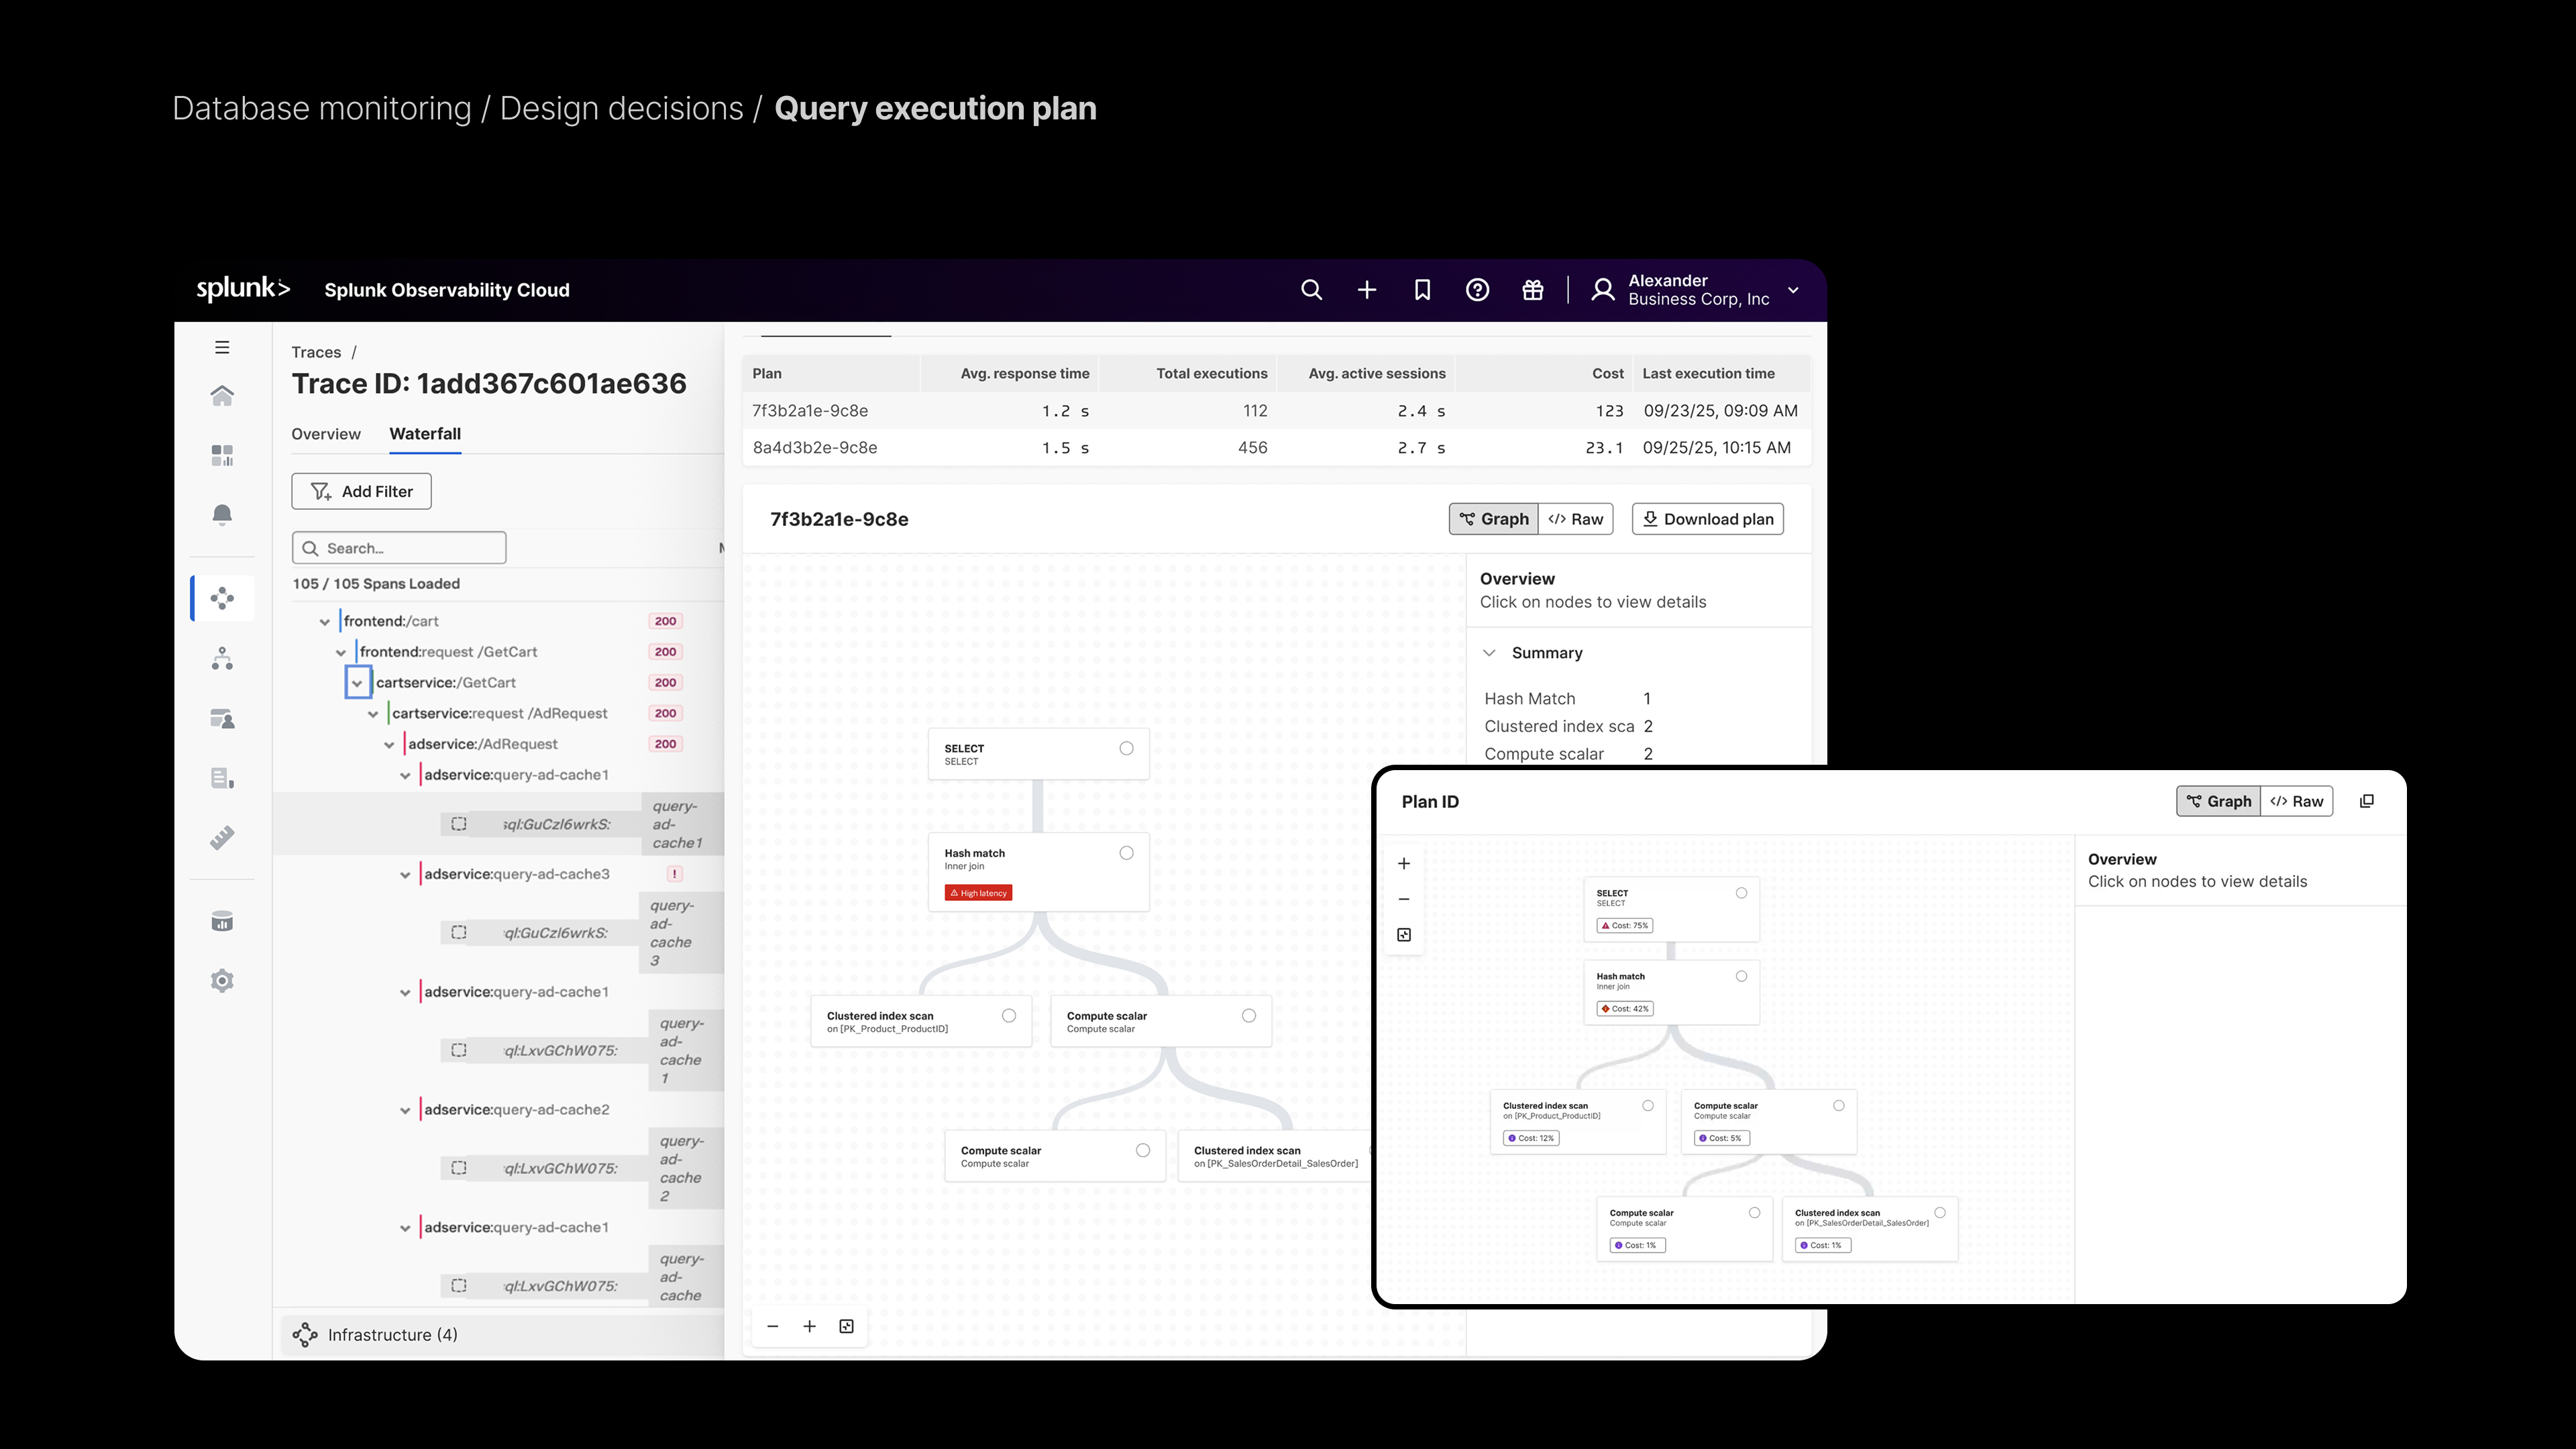
Task: Click fit-to-screen icon in graph controls
Action: tap(846, 1326)
